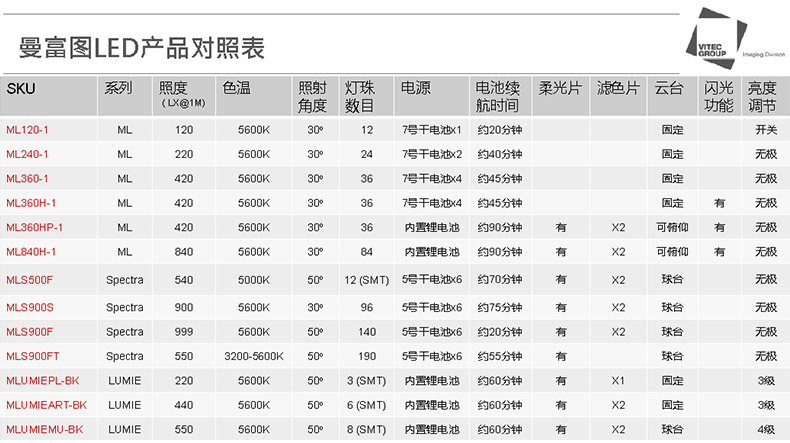Click the 6 (SMT) bead count cell
The width and height of the screenshot is (790, 443).
click(367, 405)
